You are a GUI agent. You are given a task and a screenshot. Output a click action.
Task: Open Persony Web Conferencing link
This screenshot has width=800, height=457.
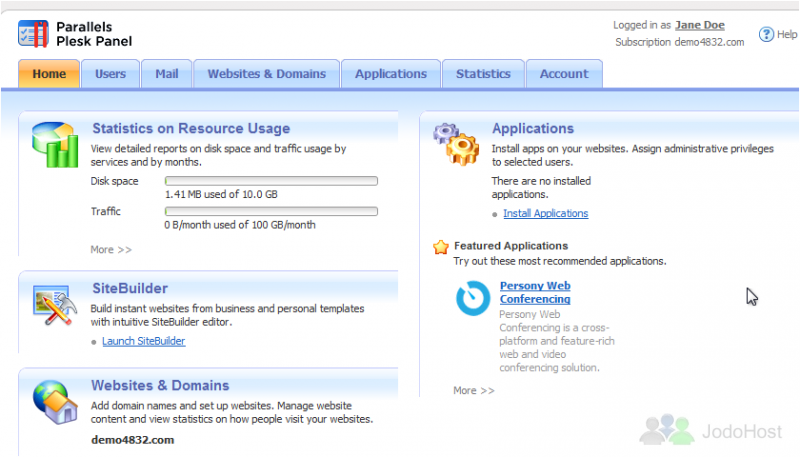[x=535, y=292]
